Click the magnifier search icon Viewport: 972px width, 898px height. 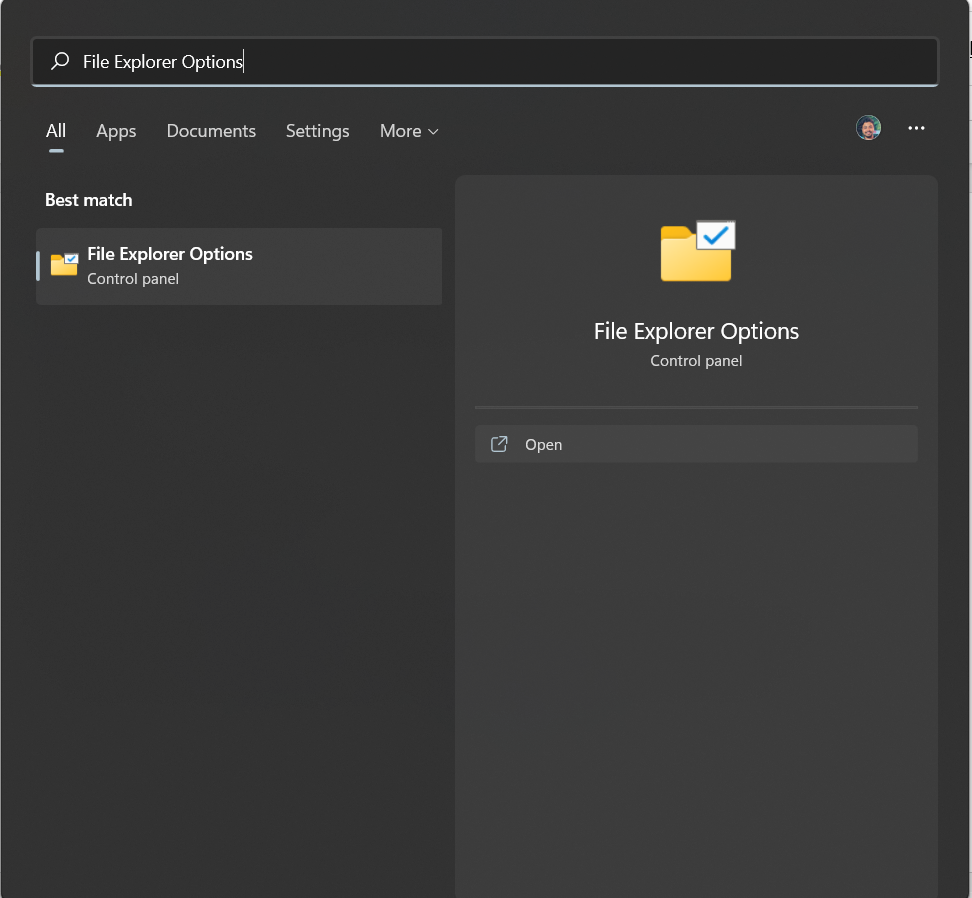(60, 62)
